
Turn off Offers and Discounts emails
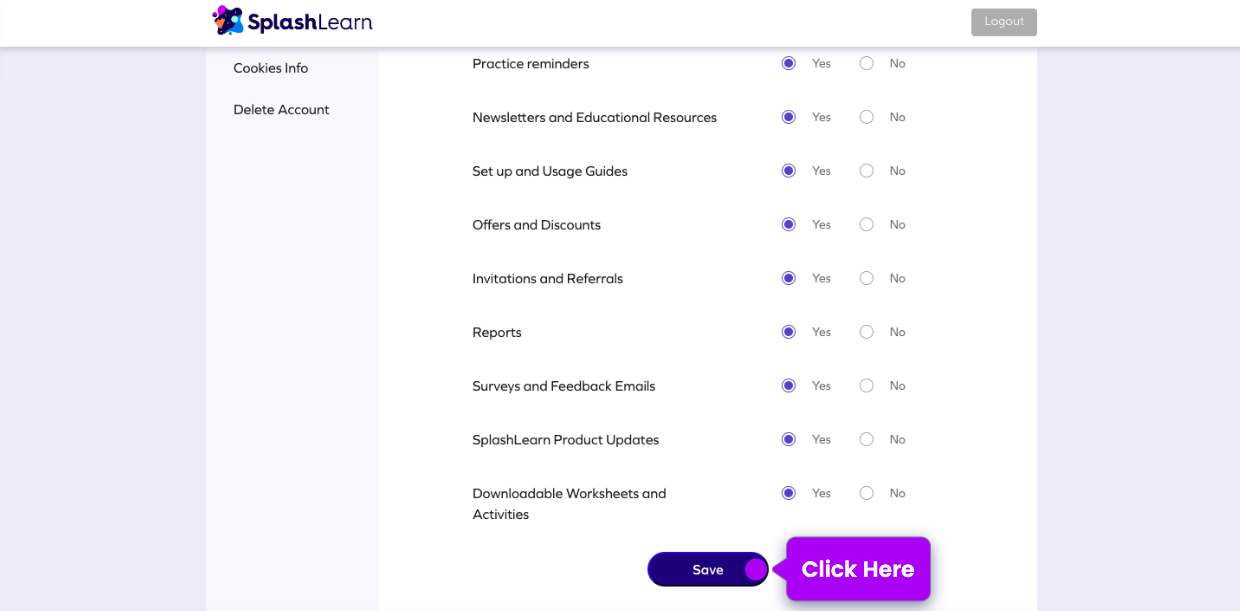866,224
